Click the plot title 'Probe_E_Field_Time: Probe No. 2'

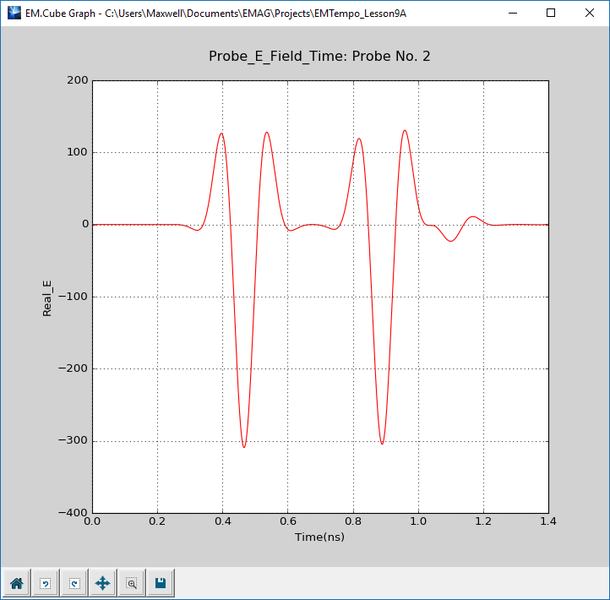click(x=319, y=56)
